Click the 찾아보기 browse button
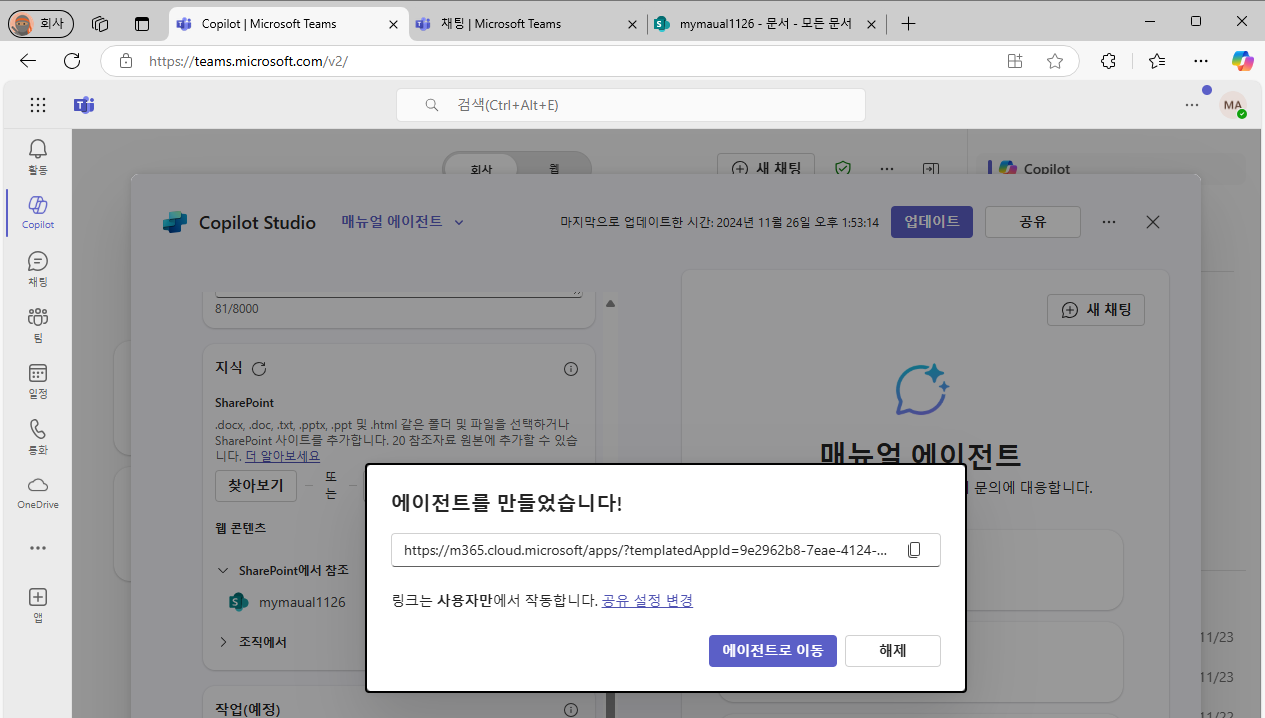The width and height of the screenshot is (1265, 718). [x=256, y=486]
